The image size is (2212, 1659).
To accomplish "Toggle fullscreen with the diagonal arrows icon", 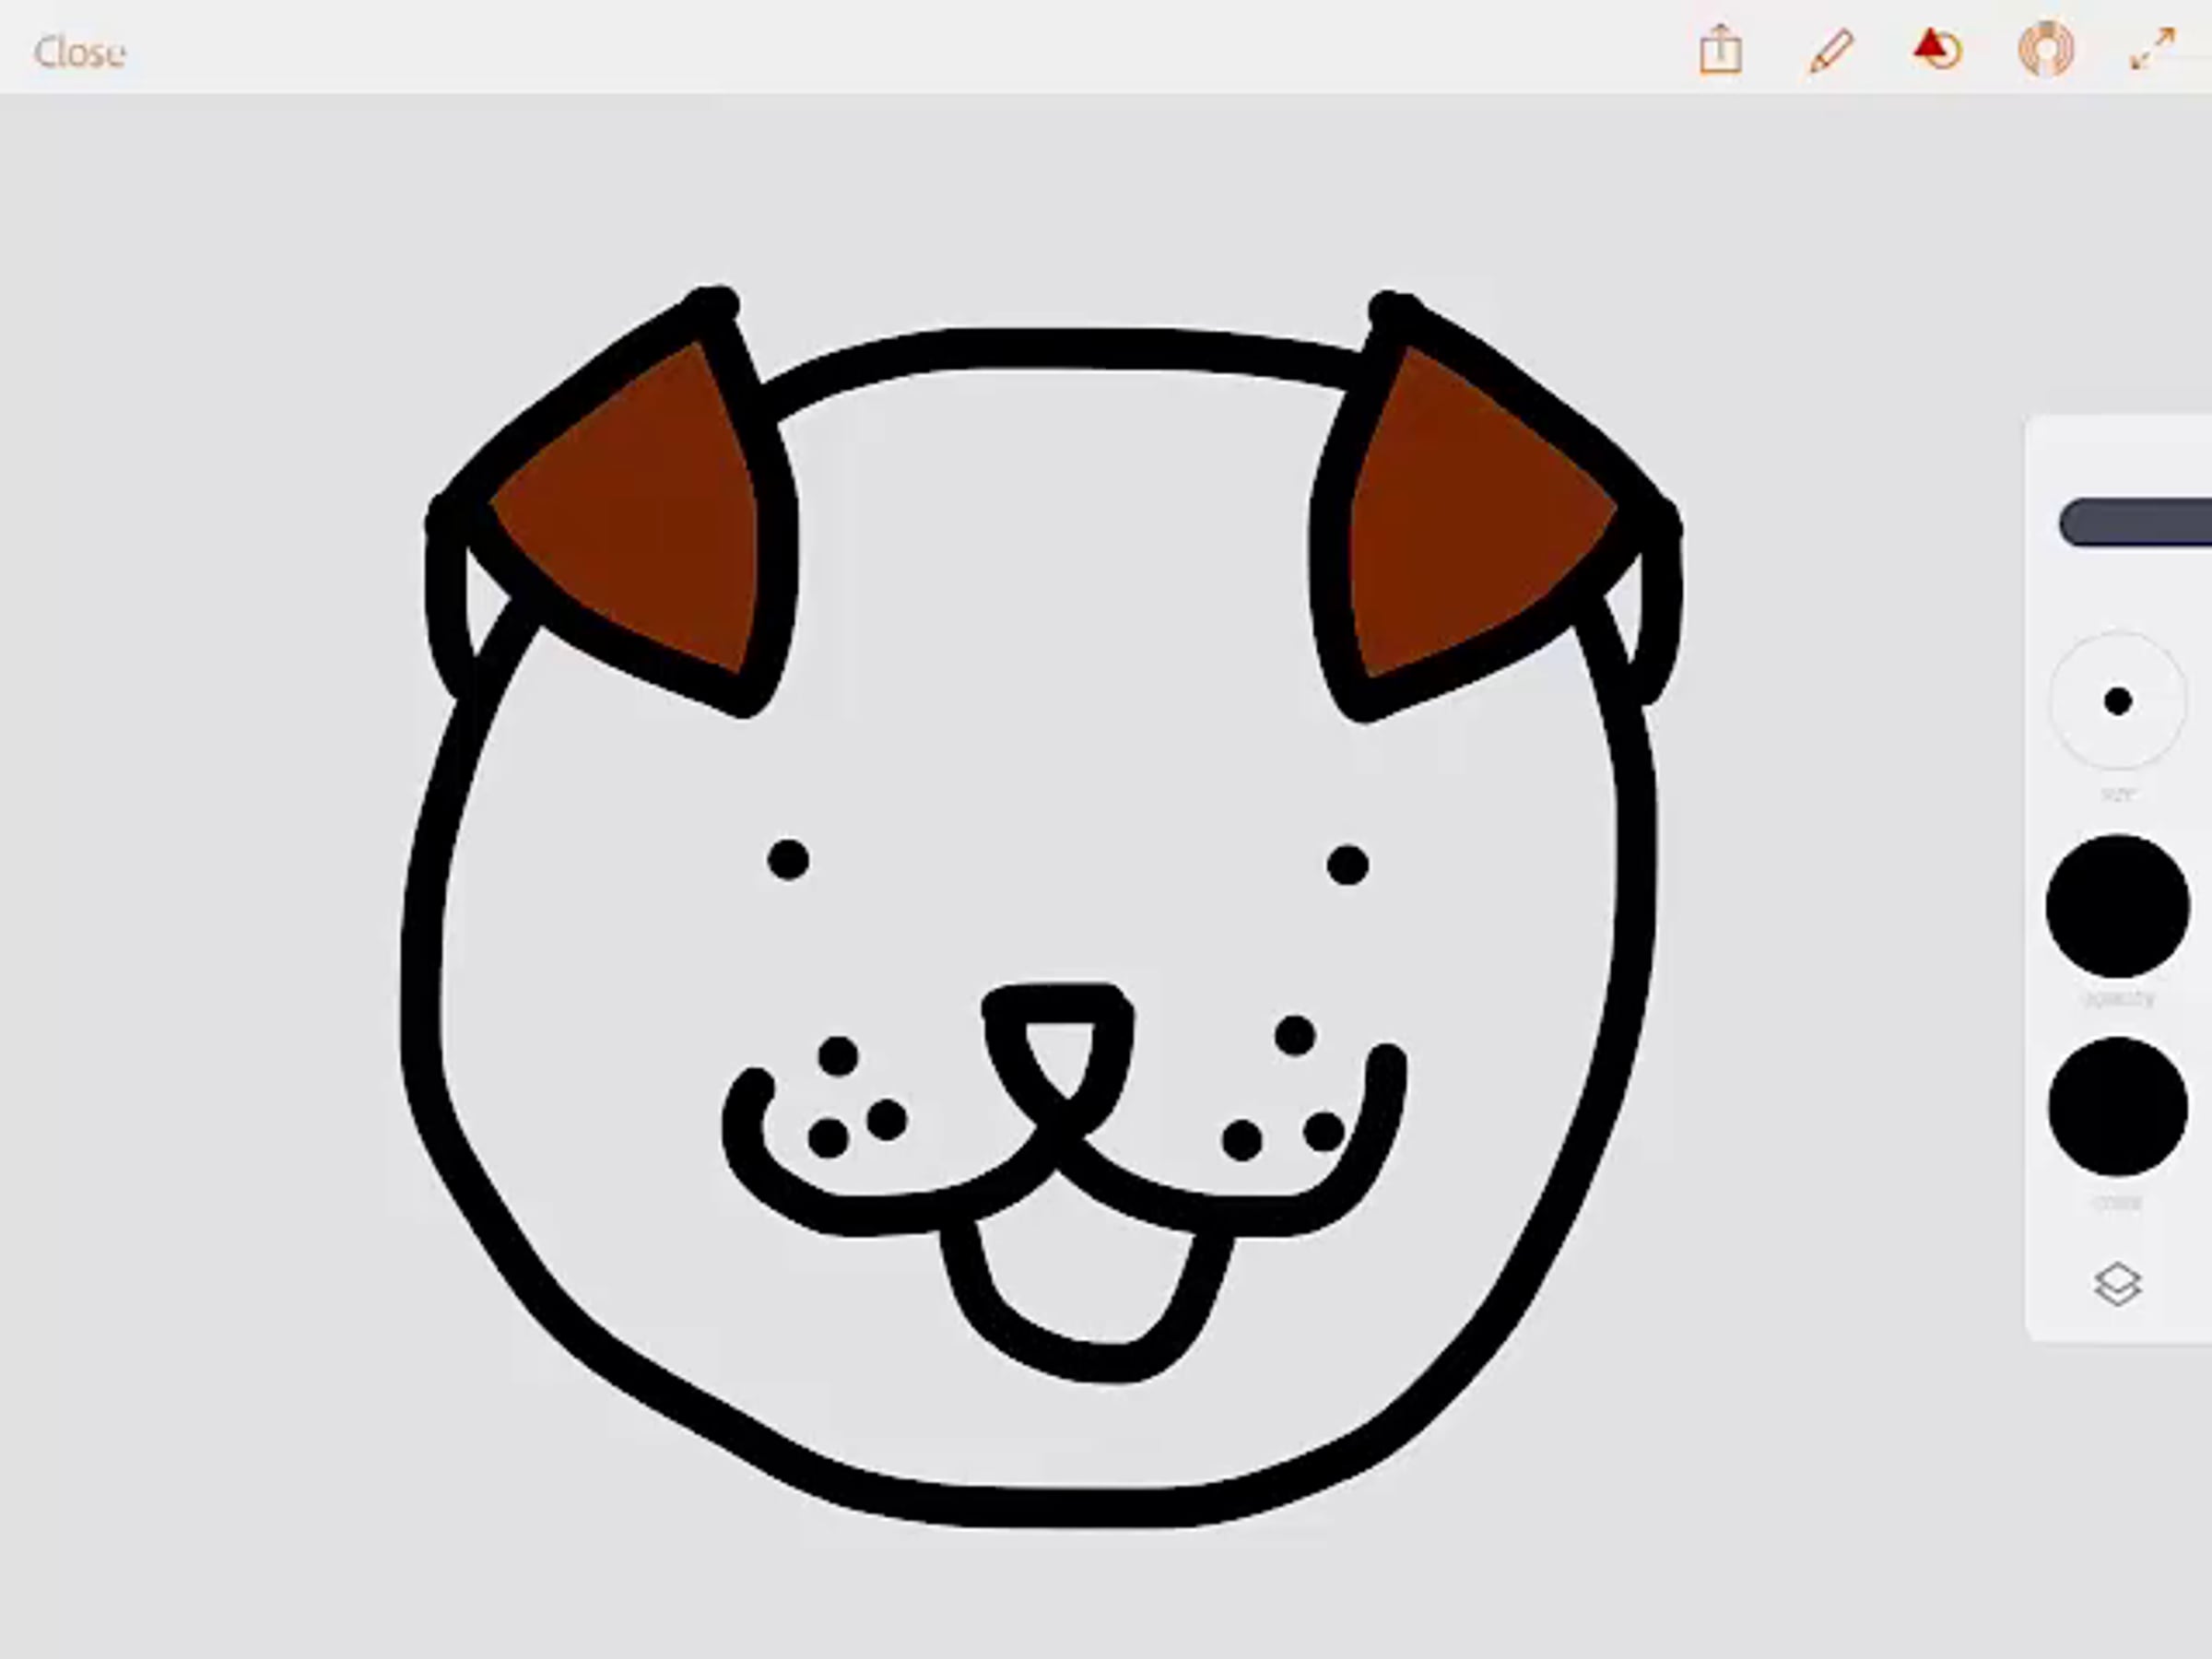I will coord(2152,49).
